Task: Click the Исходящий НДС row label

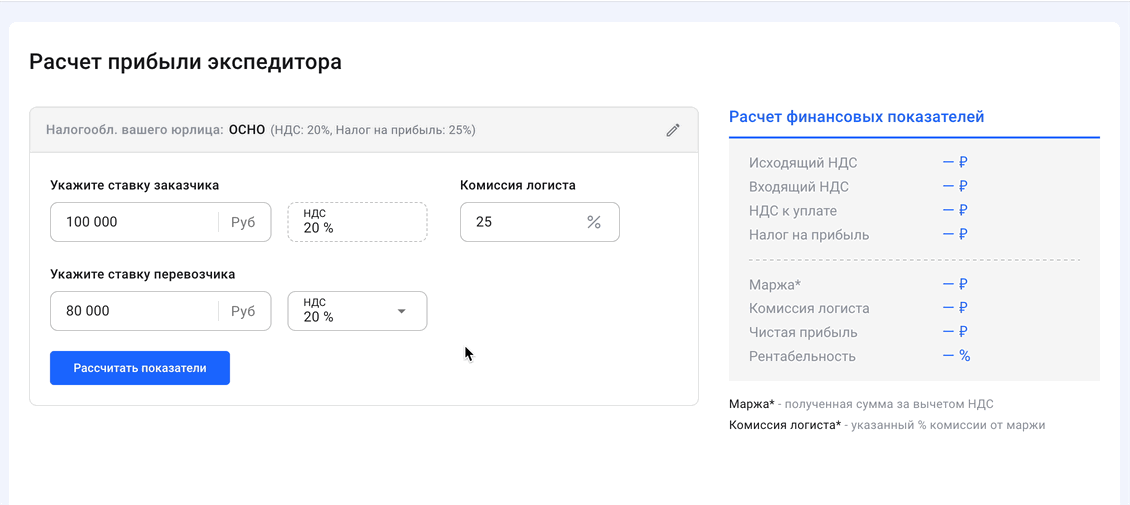Action: point(803,163)
